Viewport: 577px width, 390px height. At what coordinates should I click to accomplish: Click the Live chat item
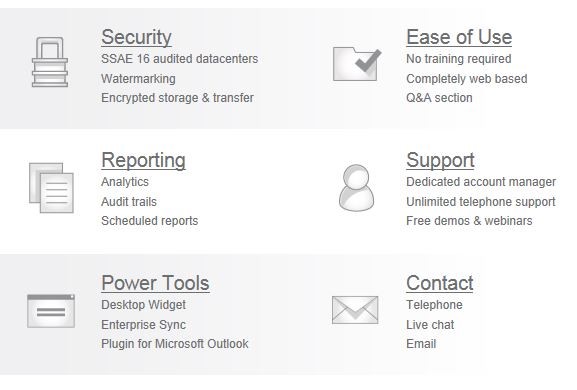430,325
